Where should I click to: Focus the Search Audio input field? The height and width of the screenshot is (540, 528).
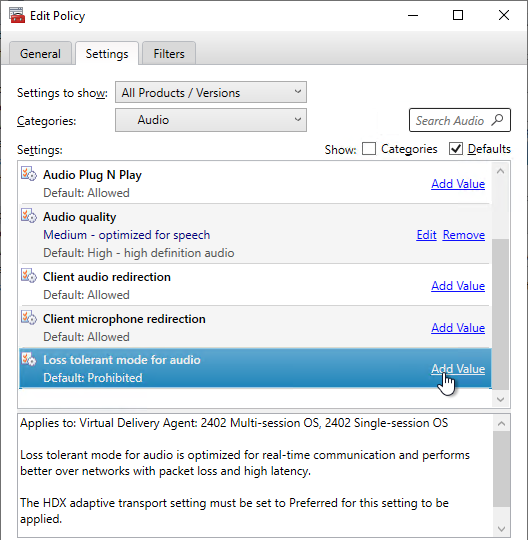449,120
